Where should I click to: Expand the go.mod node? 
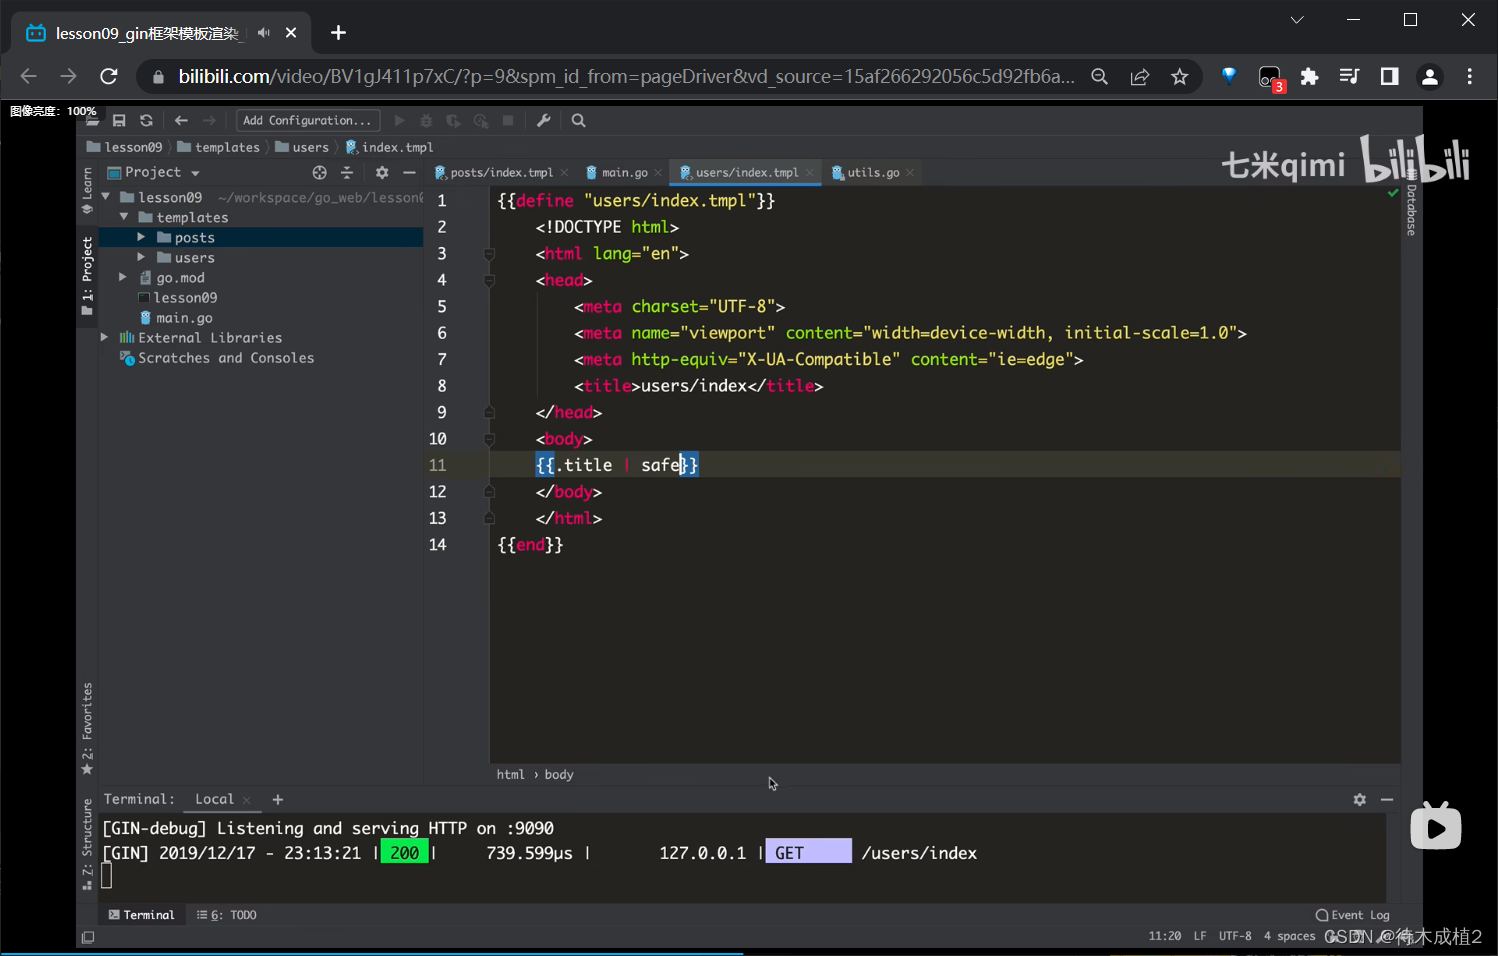(x=123, y=277)
